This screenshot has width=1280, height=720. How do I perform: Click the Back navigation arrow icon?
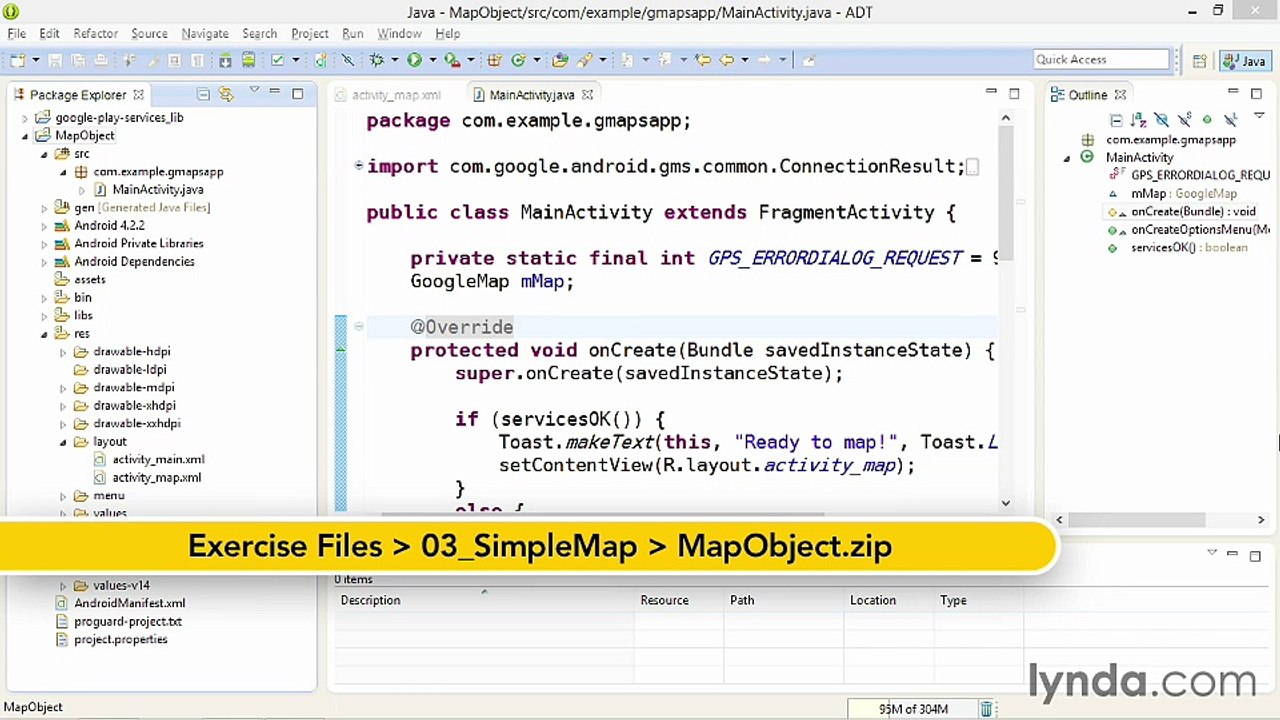pyautogui.click(x=727, y=60)
